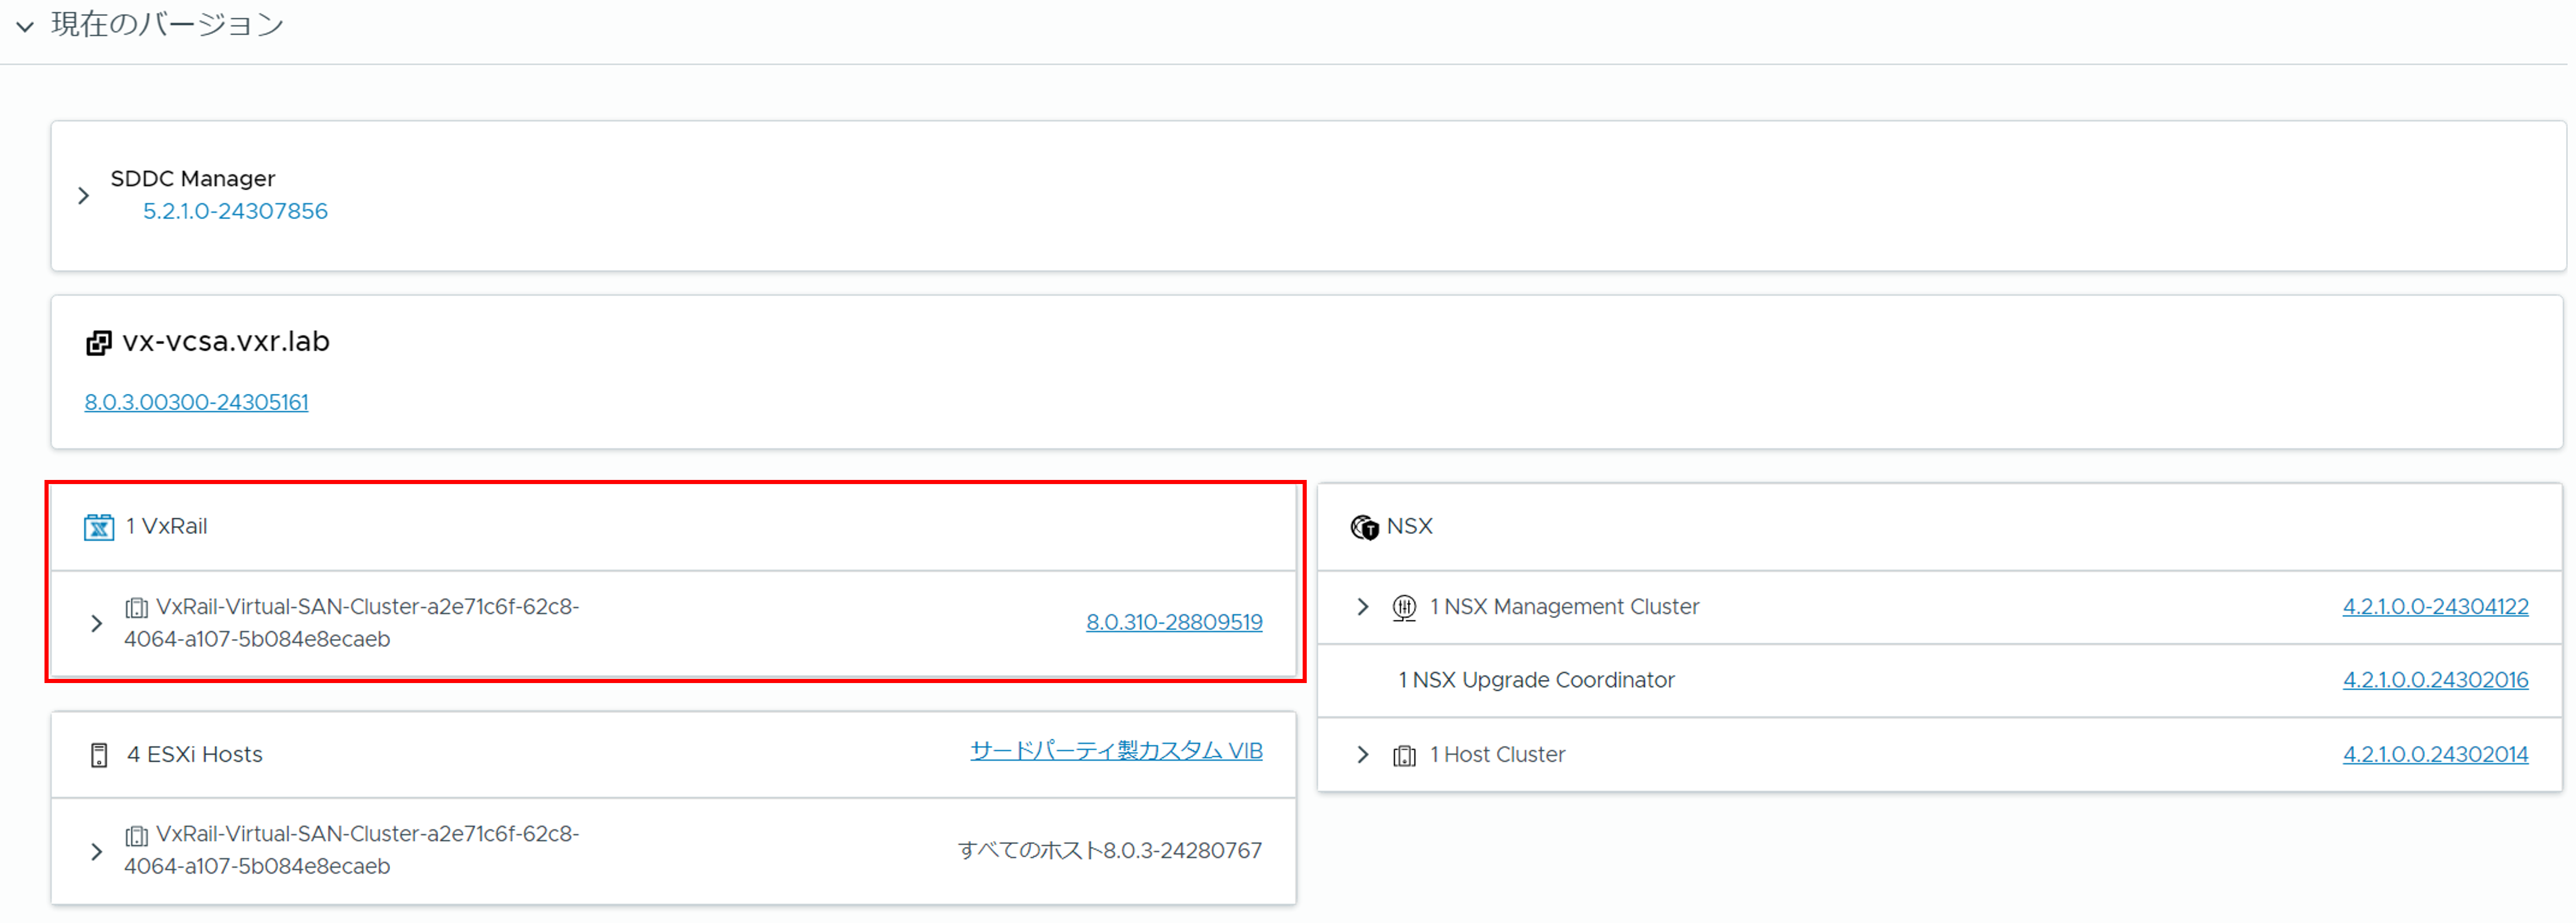Click the NSX heading text
Screen dimensions: 2576x923
coord(1410,527)
